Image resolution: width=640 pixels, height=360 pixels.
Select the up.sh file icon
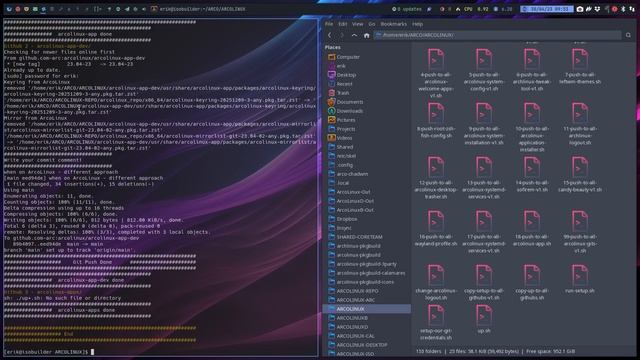pos(484,315)
